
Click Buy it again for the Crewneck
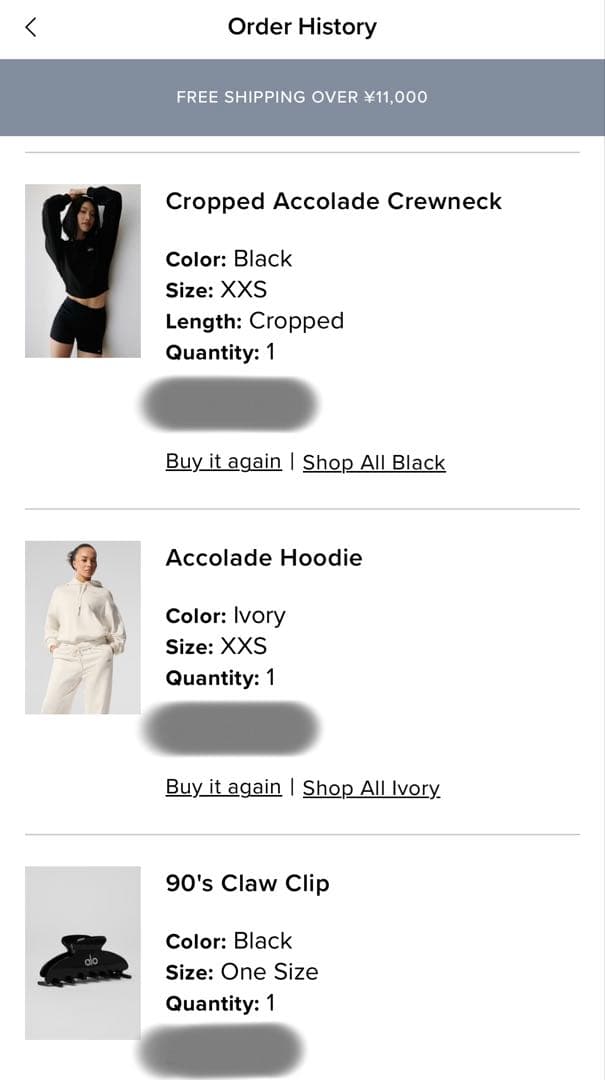coord(222,461)
